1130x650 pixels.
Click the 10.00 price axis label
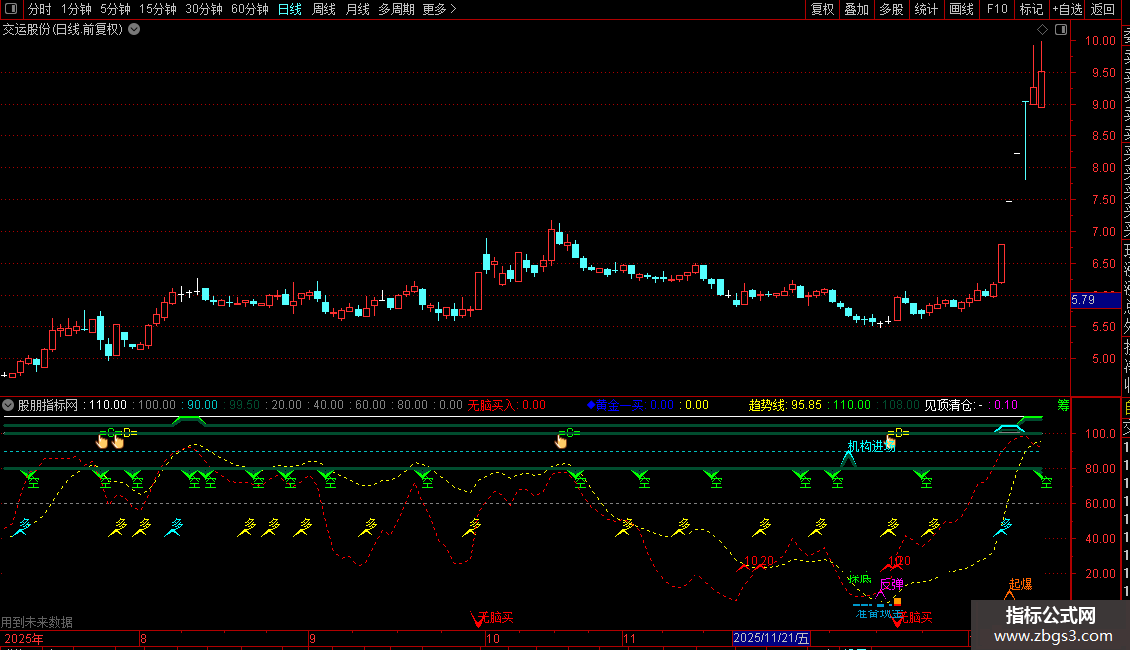click(1100, 41)
